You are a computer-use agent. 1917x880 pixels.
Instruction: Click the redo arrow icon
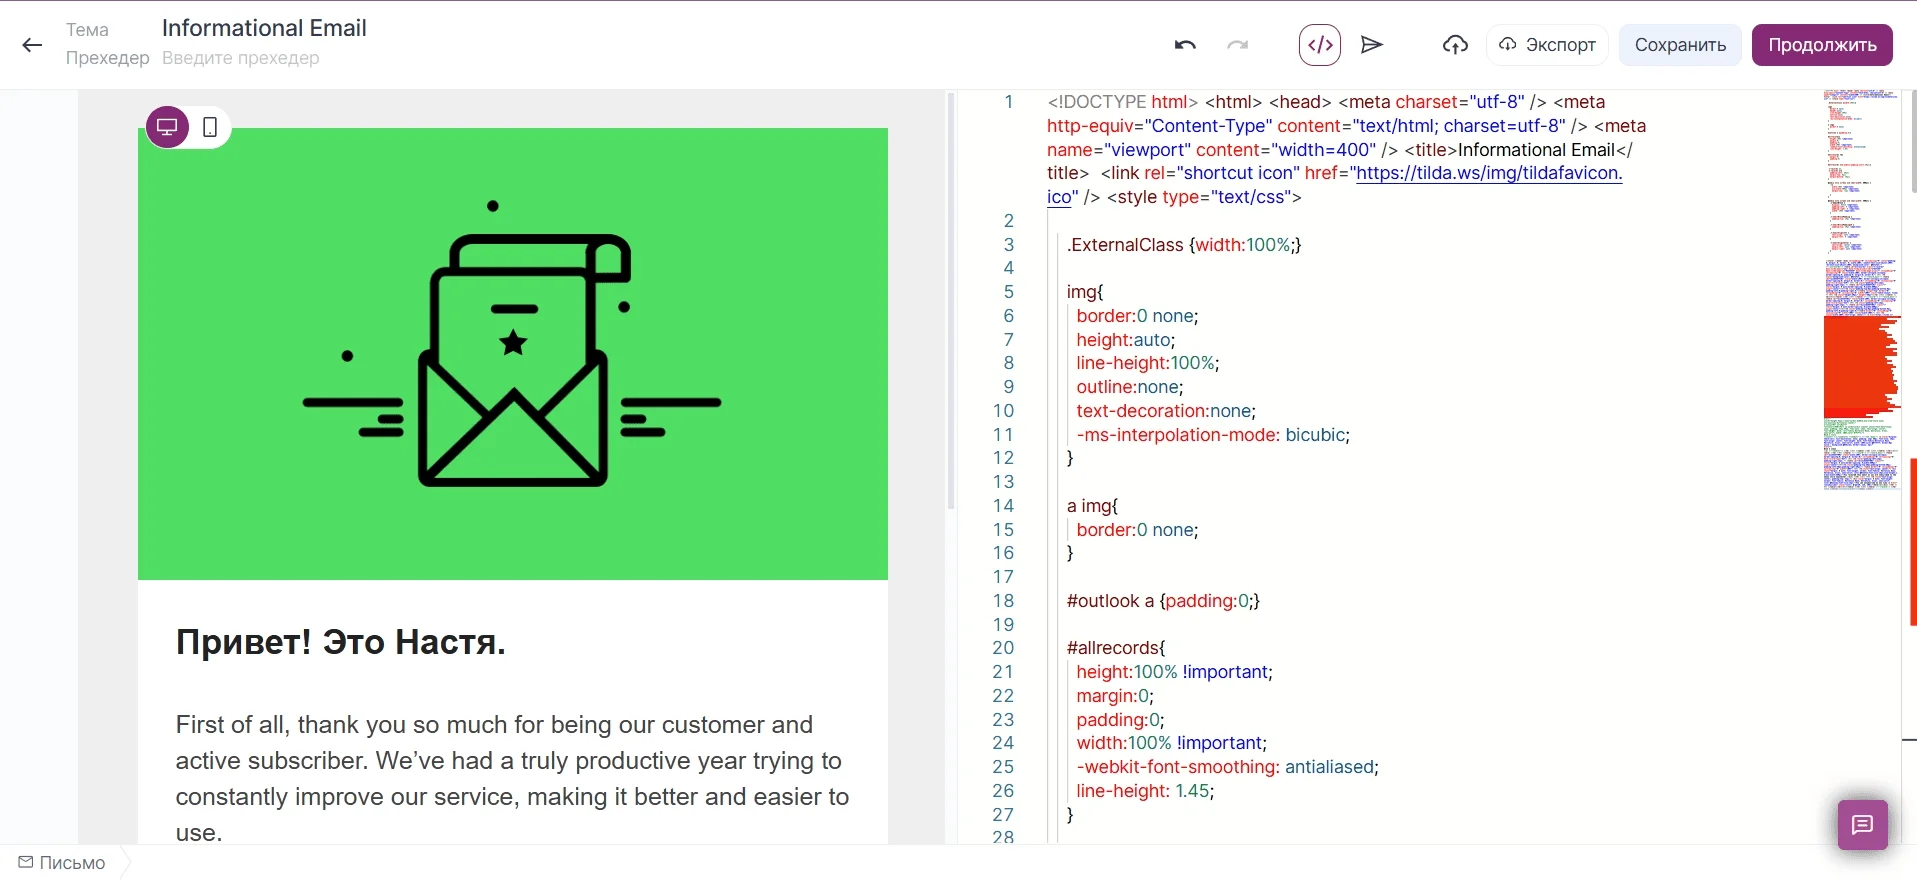[1238, 45]
